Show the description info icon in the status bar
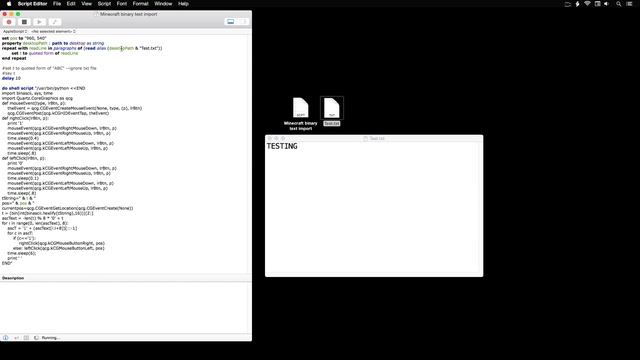 [6, 338]
